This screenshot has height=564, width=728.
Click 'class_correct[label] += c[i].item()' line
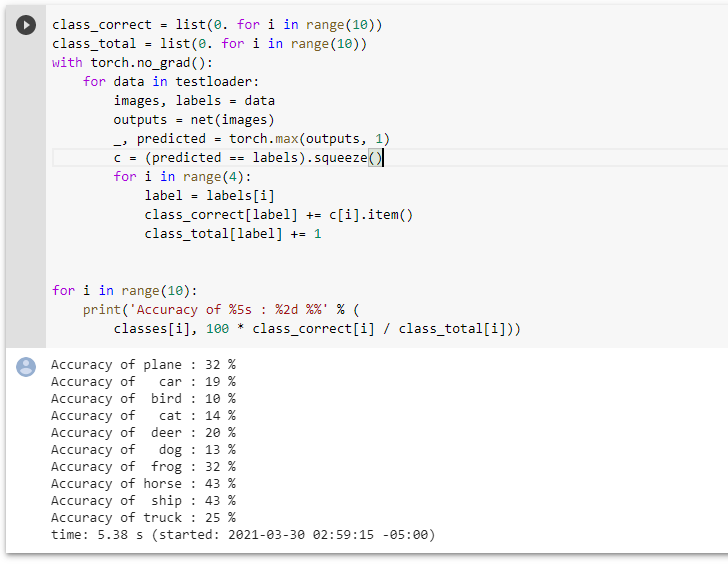click(279, 215)
